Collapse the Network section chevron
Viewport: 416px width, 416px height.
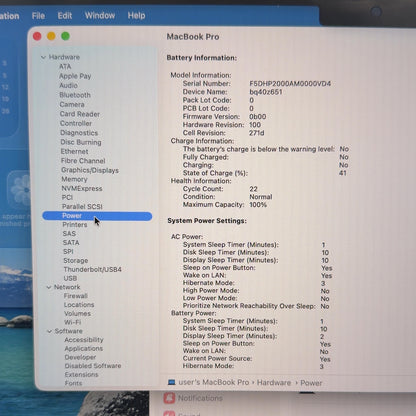pos(49,287)
